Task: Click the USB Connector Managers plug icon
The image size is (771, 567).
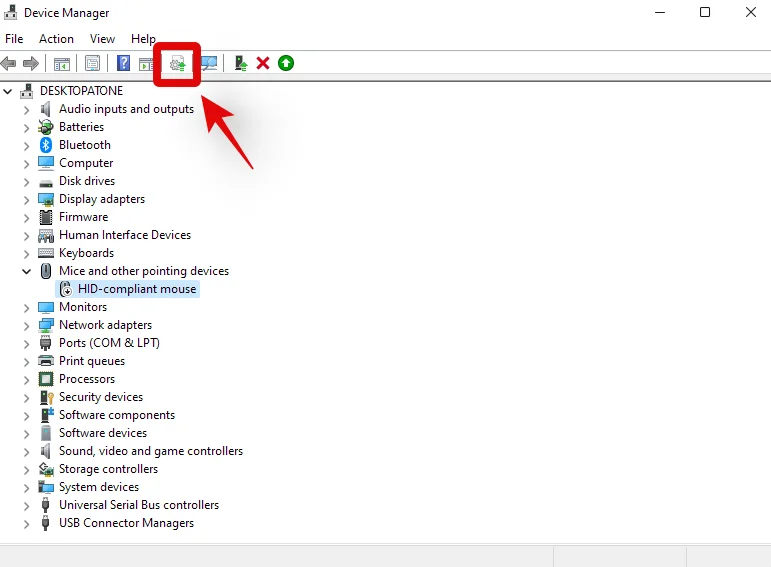Action: pyautogui.click(x=46, y=523)
